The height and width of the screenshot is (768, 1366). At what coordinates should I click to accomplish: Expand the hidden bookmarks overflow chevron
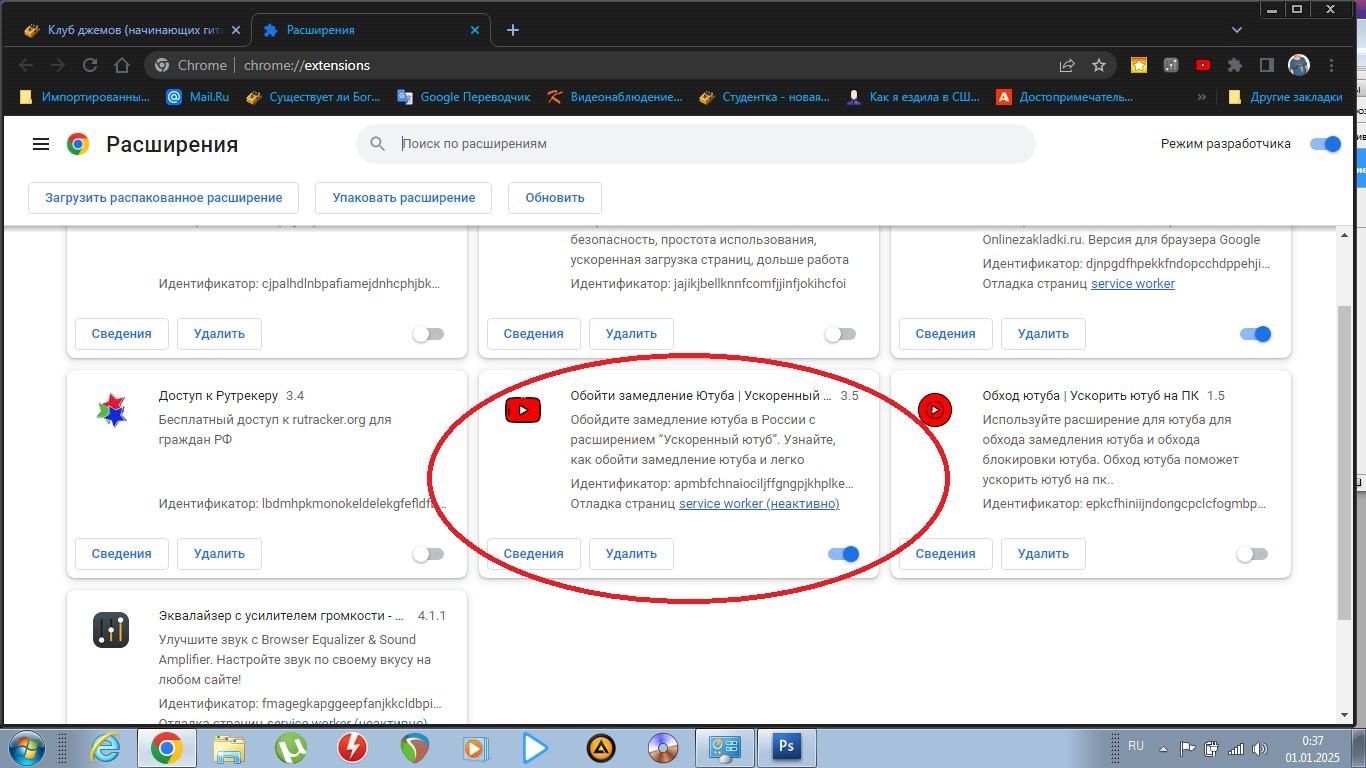click(x=1201, y=97)
